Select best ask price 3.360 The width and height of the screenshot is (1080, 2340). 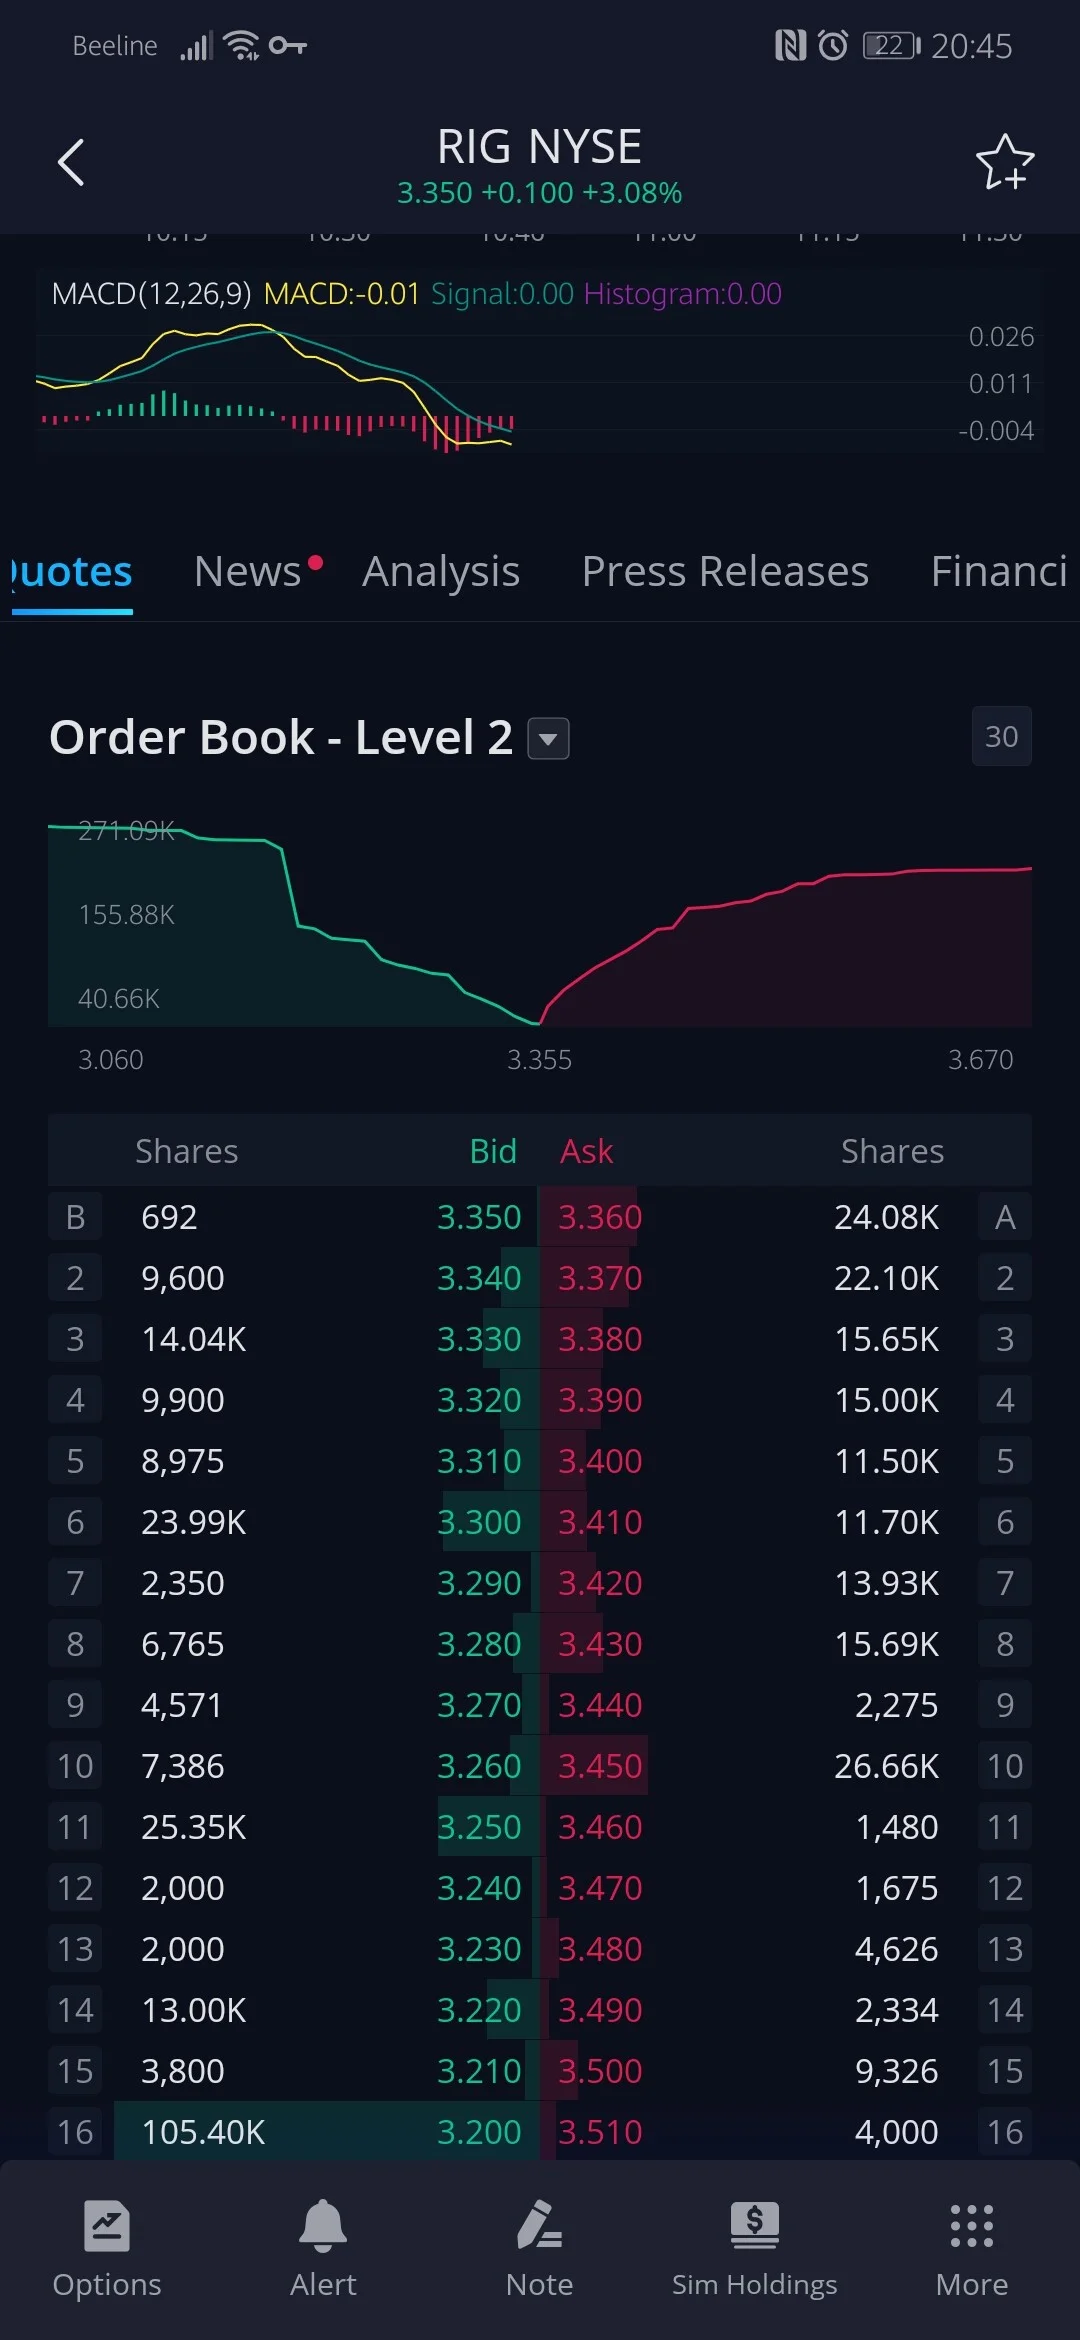pos(600,1217)
